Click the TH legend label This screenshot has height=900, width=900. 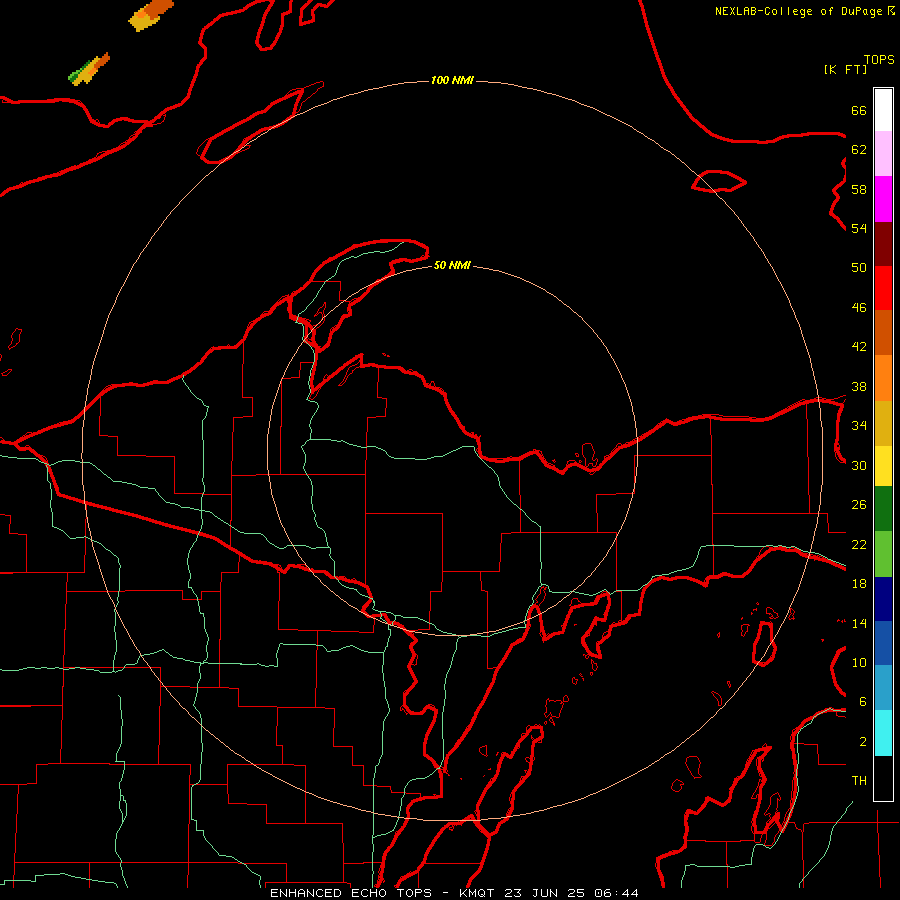pos(859,781)
